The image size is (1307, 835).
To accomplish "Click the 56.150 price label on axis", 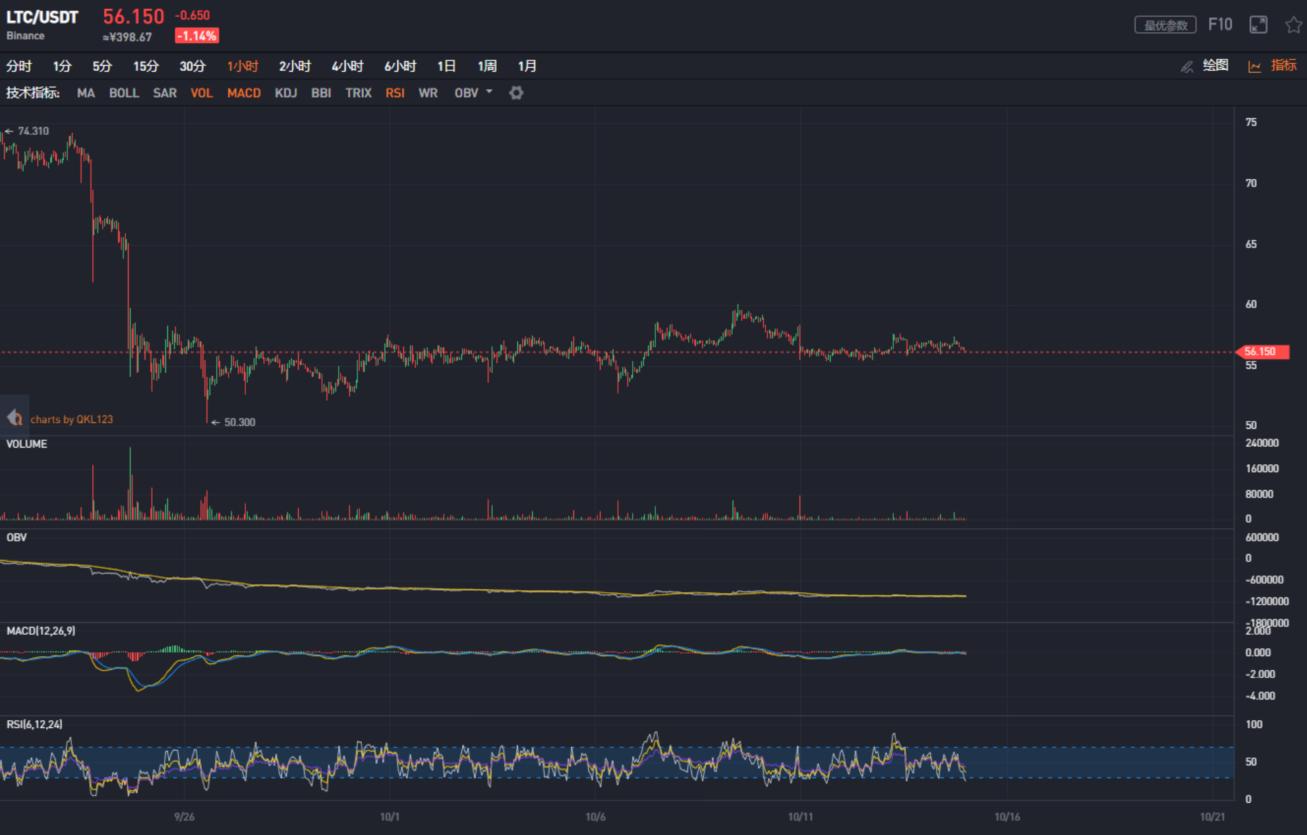I will click(x=1266, y=352).
